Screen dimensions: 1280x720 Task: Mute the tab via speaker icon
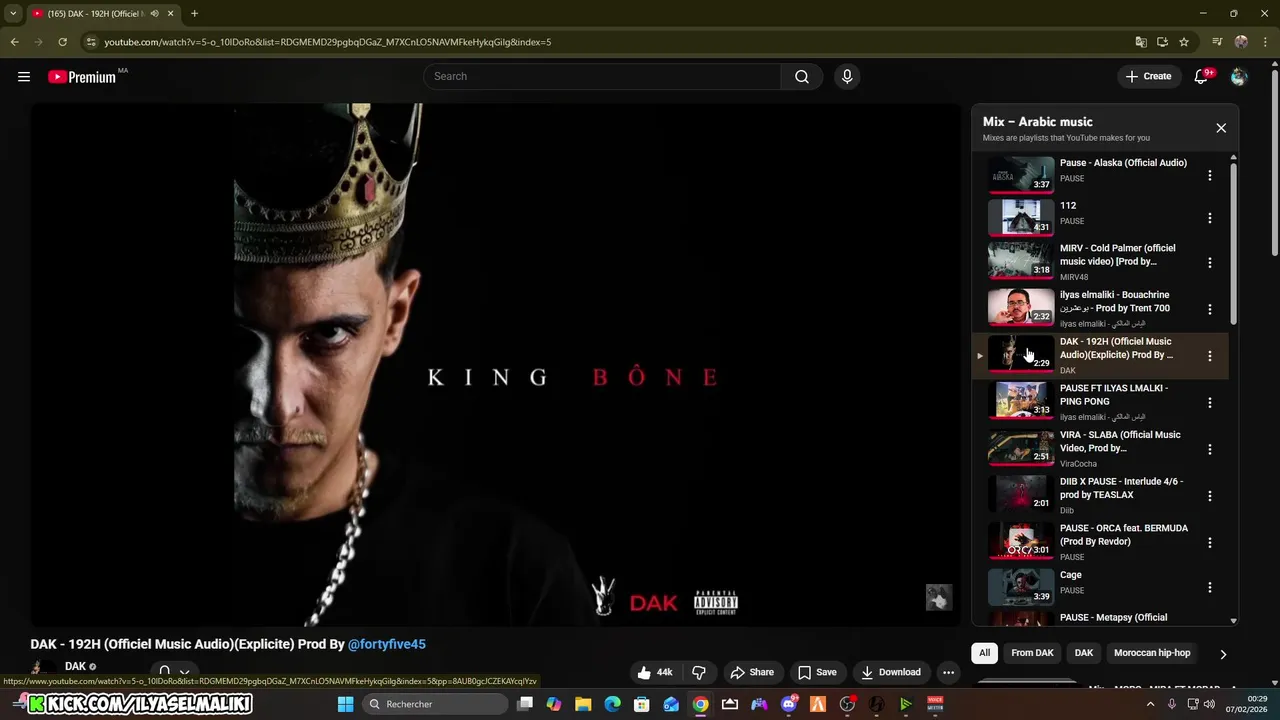point(155,14)
